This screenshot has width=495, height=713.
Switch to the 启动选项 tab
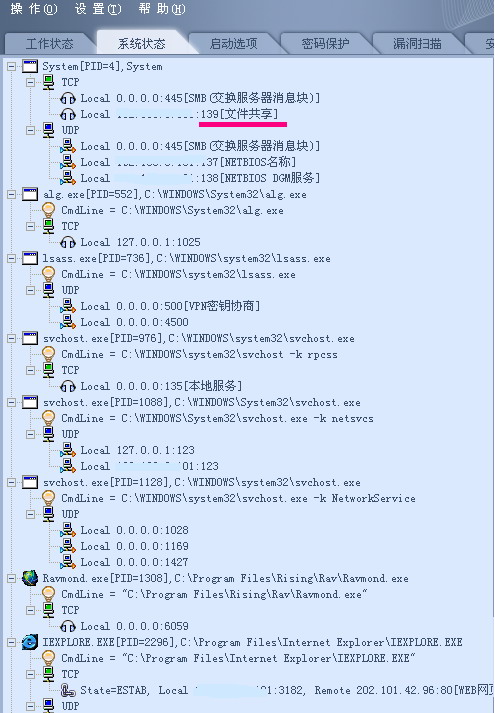click(233, 44)
